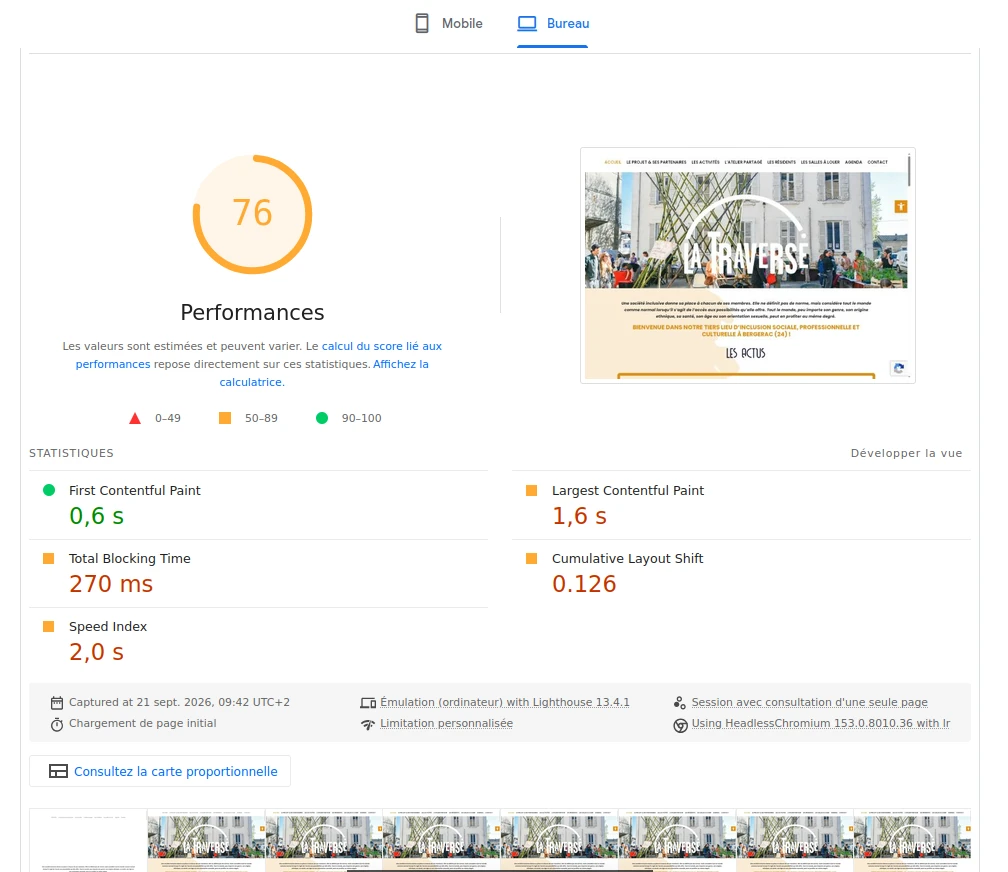Viewport: 1008px width, 872px height.
Task: Click the green circle 90–100 legend icon
Action: coord(322,418)
